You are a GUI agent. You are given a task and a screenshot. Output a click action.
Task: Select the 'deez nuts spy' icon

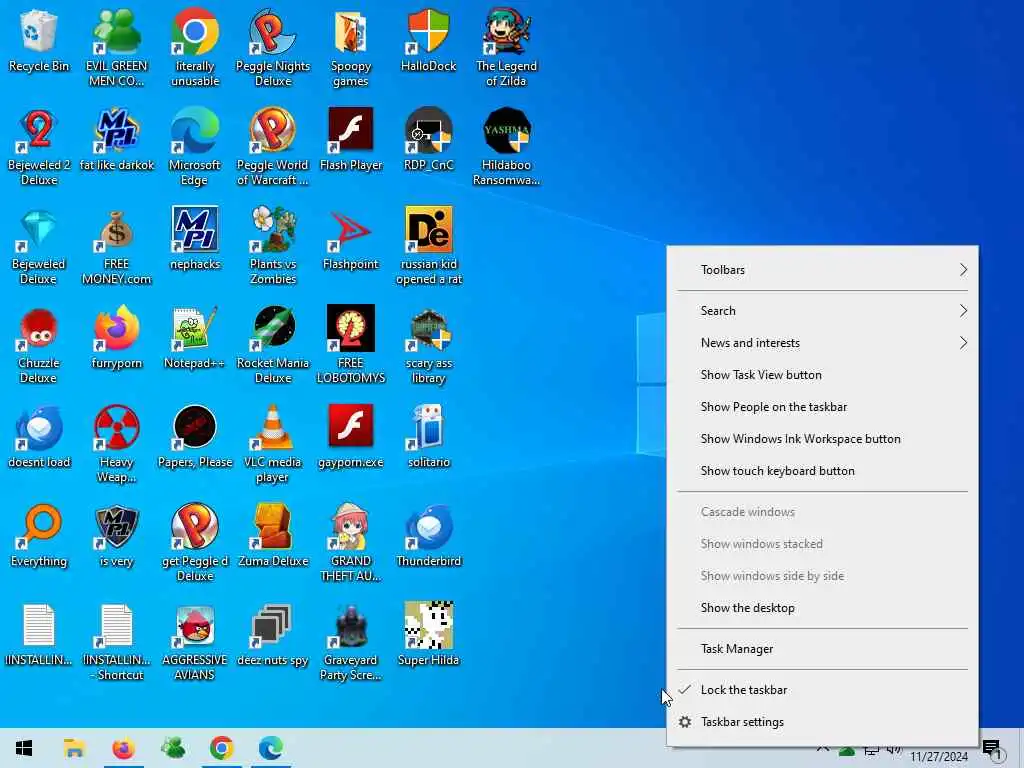272,635
